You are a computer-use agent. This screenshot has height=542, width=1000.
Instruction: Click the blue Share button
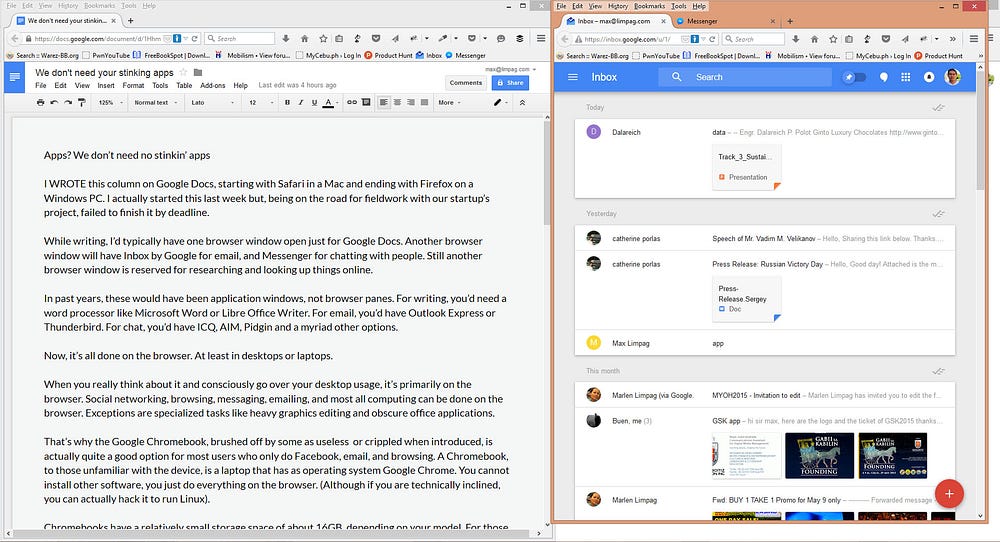[510, 83]
